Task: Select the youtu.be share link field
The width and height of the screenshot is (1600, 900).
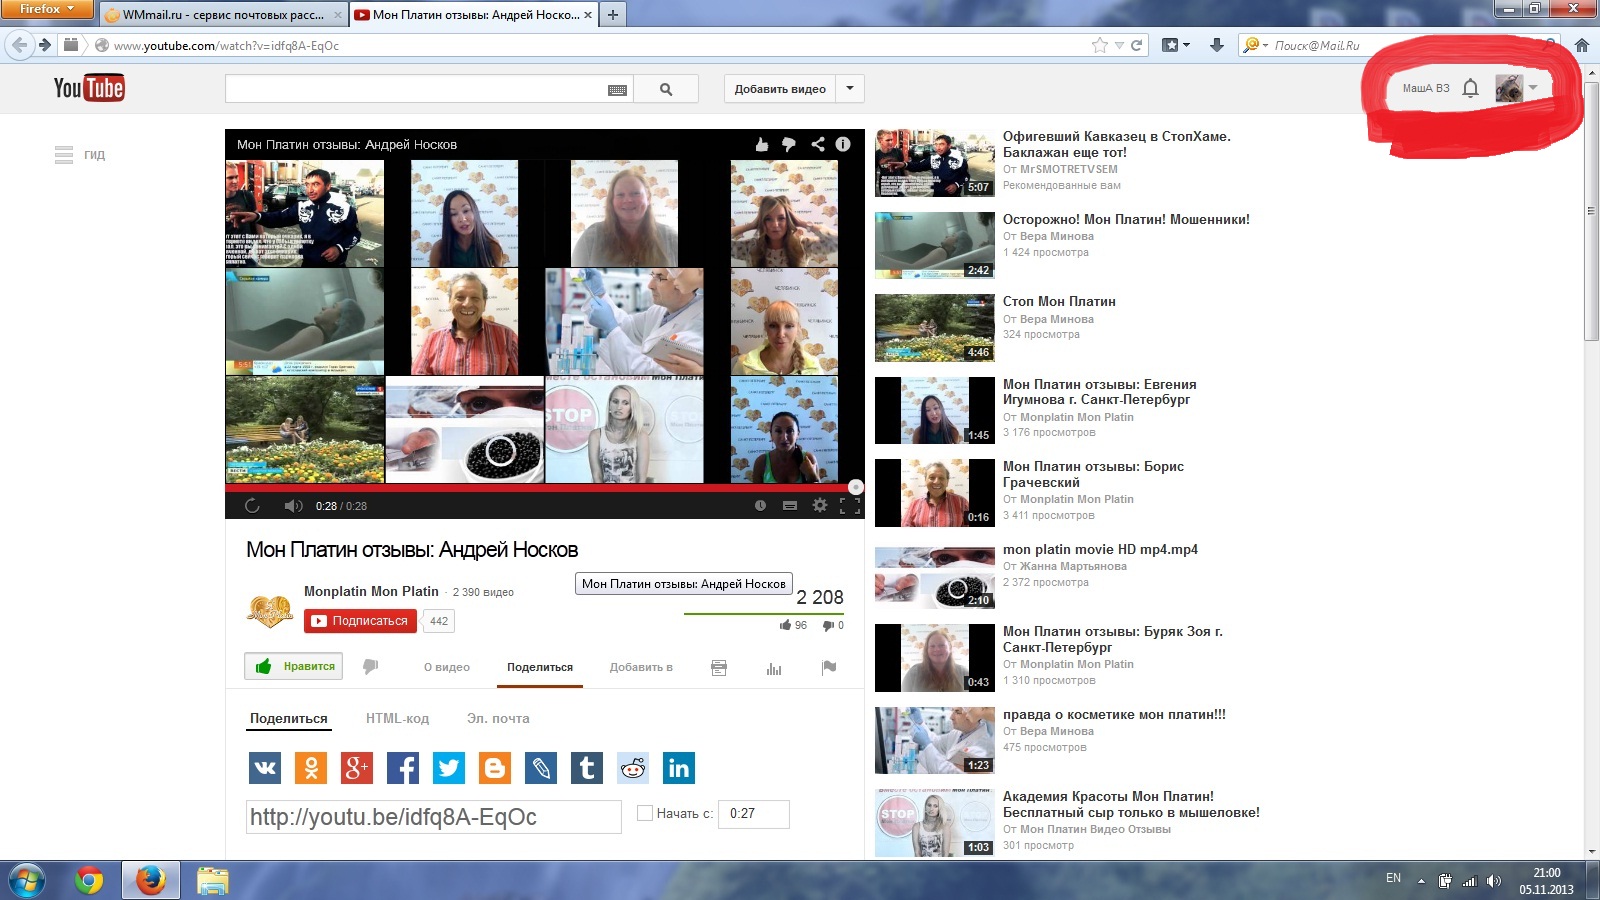Action: pos(434,817)
